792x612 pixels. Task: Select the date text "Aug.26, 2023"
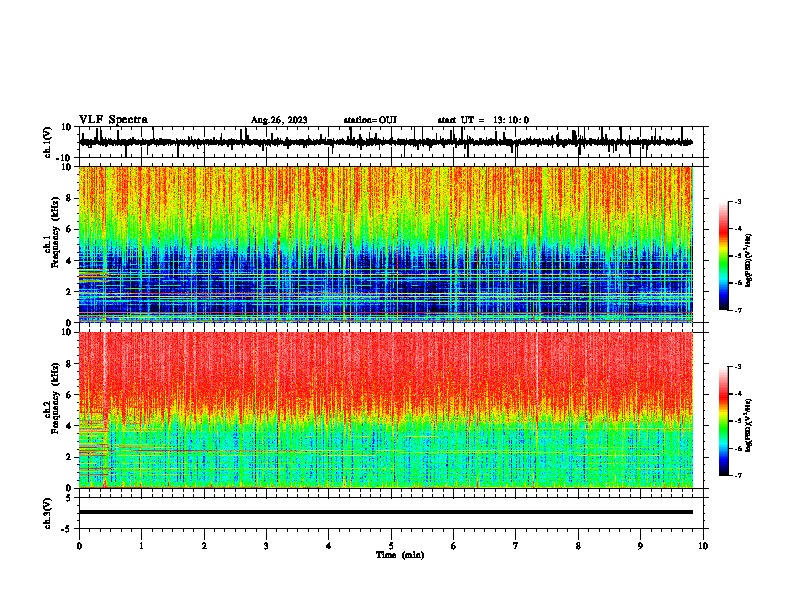pyautogui.click(x=279, y=120)
